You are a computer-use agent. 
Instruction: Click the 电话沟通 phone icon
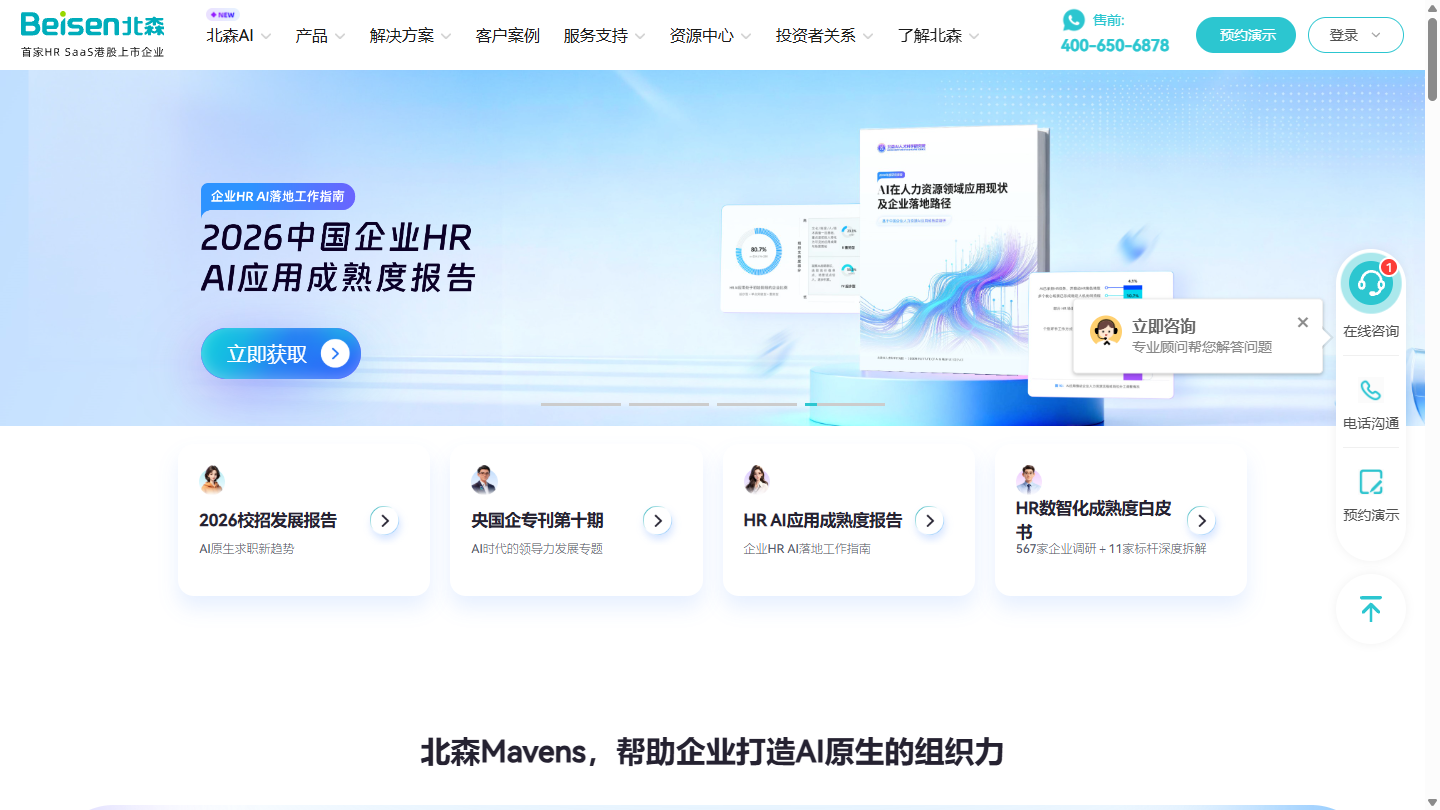coord(1370,390)
